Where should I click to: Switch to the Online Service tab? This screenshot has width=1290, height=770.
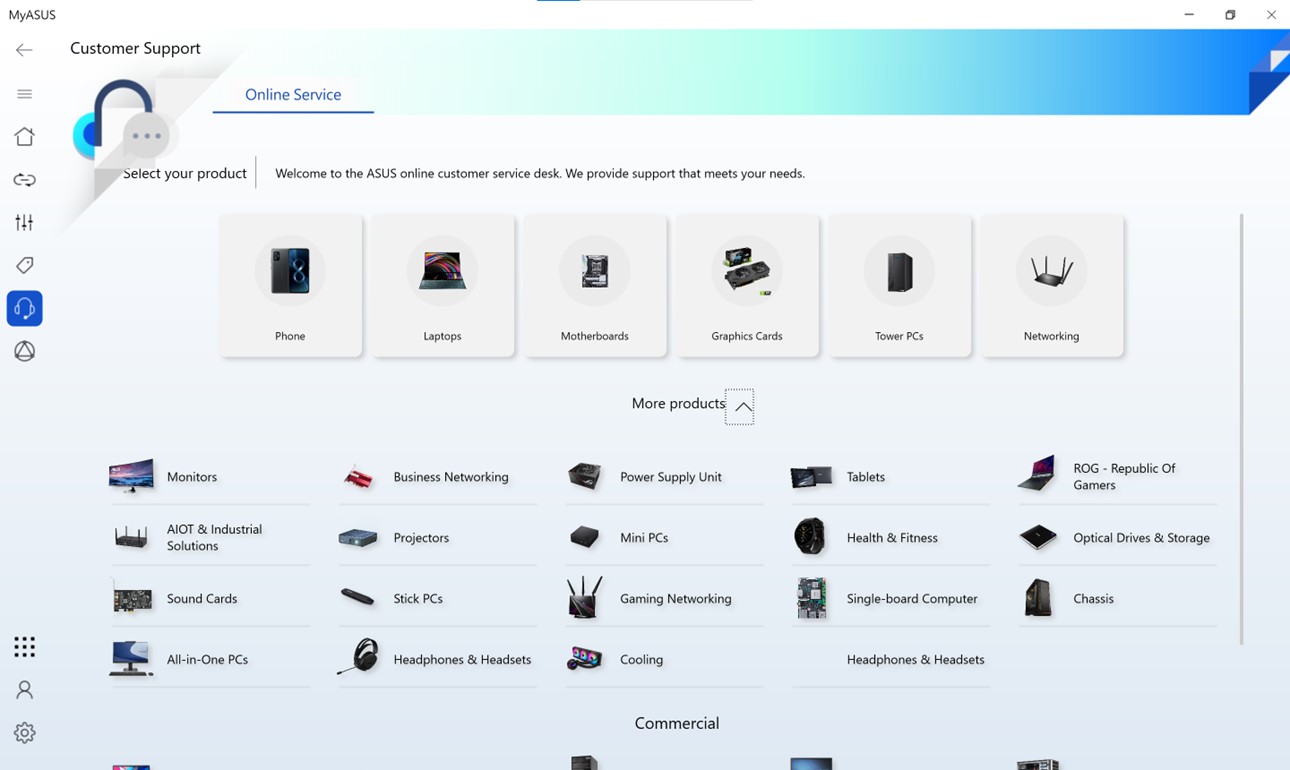click(293, 94)
